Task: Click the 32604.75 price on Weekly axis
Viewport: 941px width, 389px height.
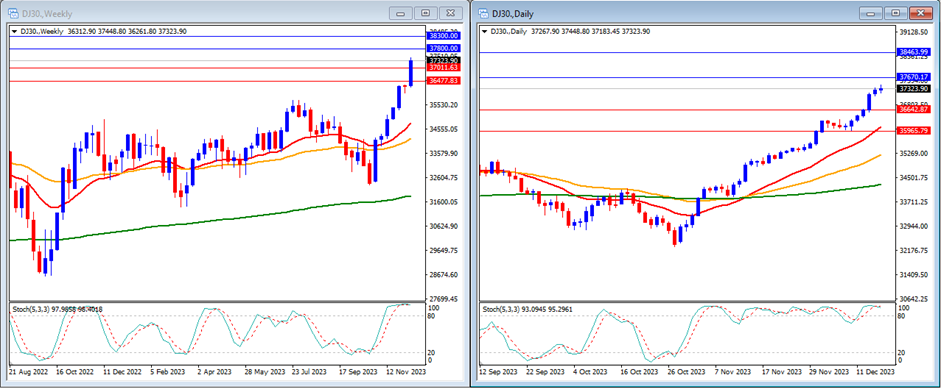Action: pos(443,178)
